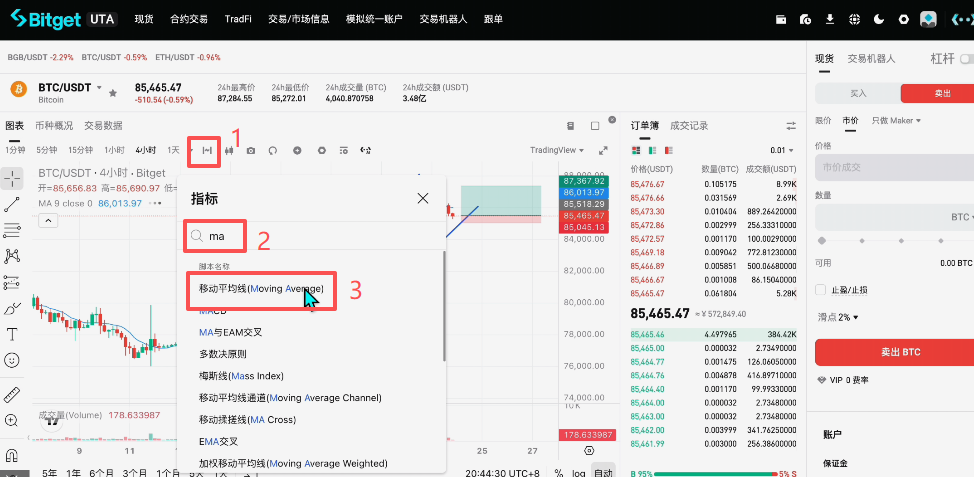Take a chart snapshot with camera icon
Image resolution: width=974 pixels, height=477 pixels.
(251, 150)
